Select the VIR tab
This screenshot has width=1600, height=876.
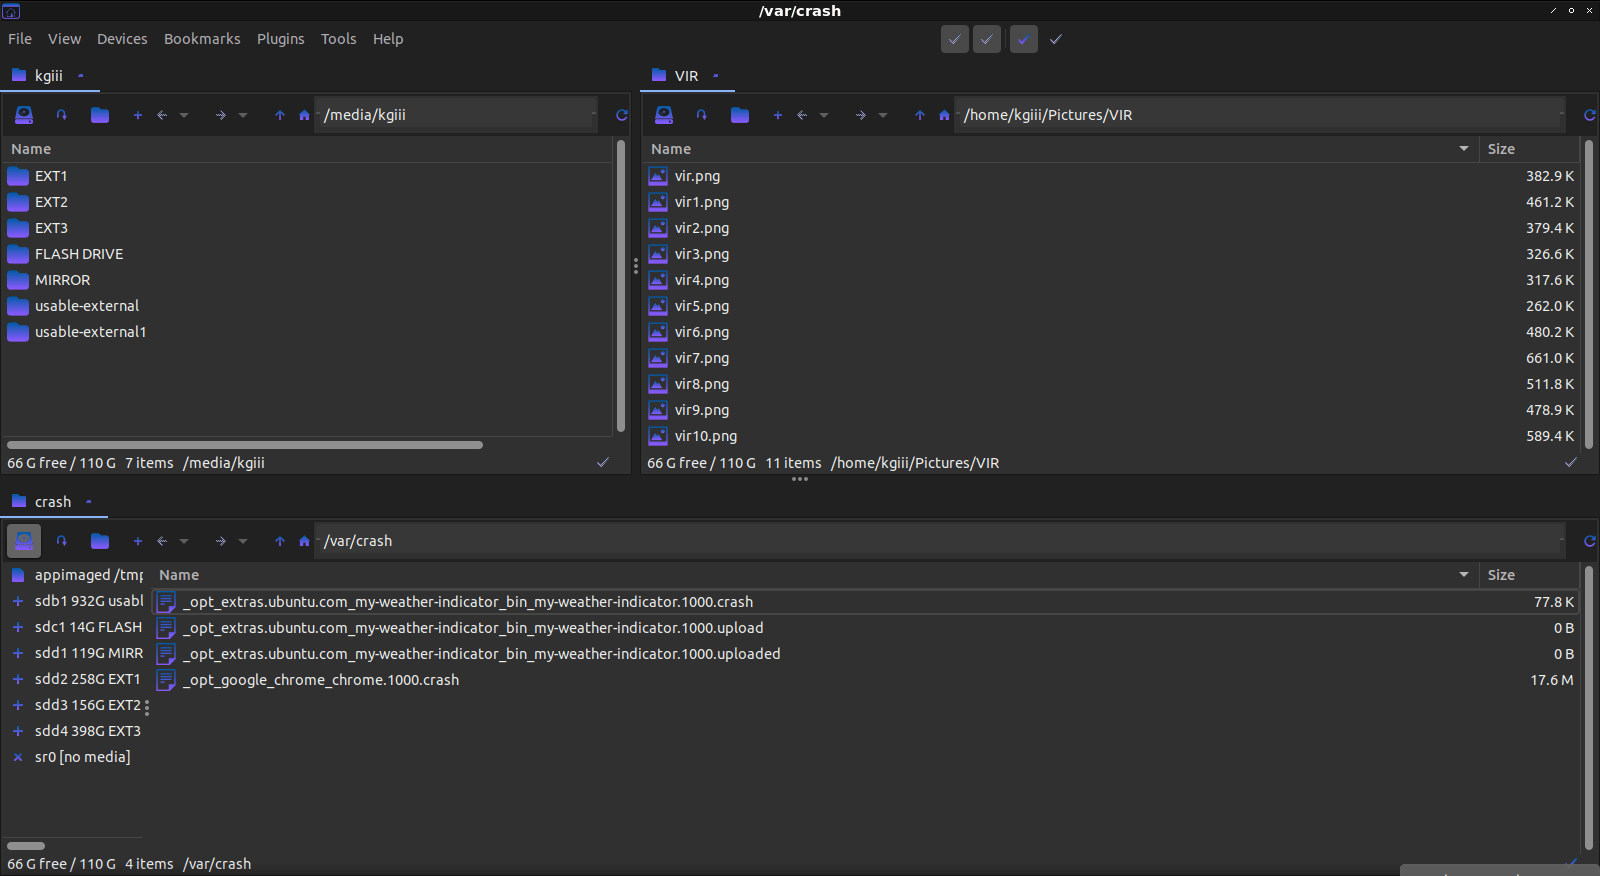(686, 76)
